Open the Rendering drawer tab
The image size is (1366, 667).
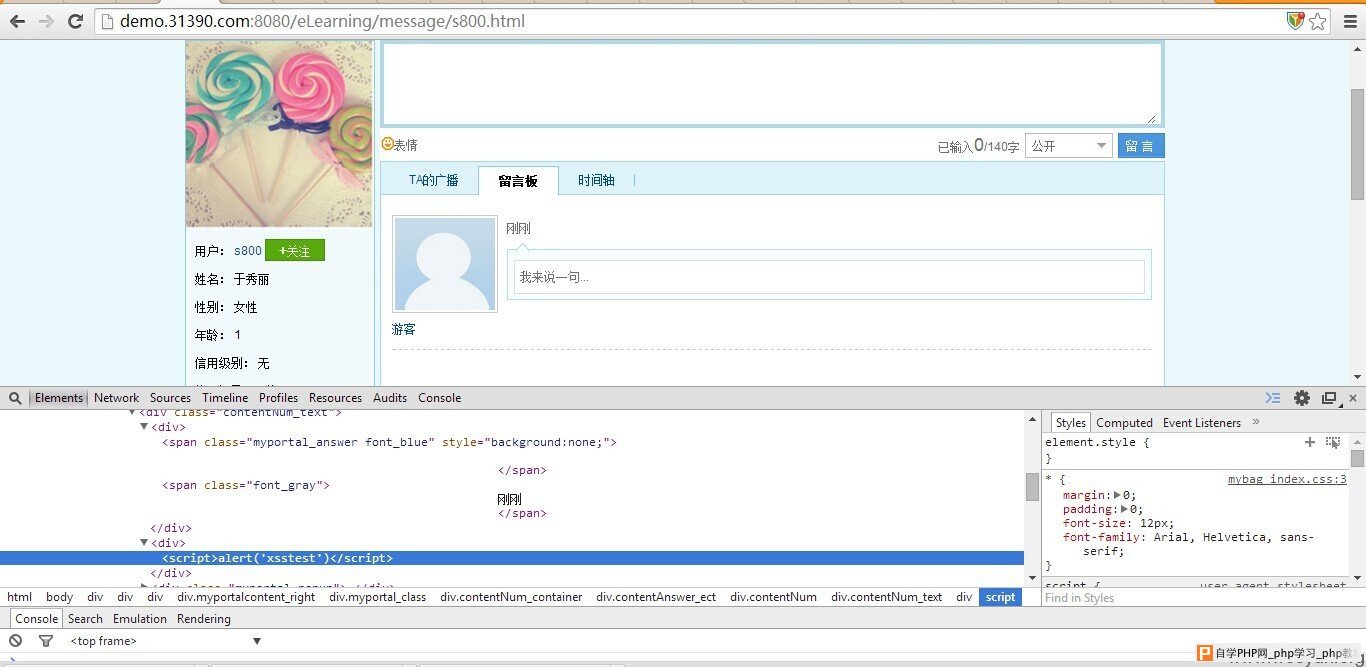204,619
